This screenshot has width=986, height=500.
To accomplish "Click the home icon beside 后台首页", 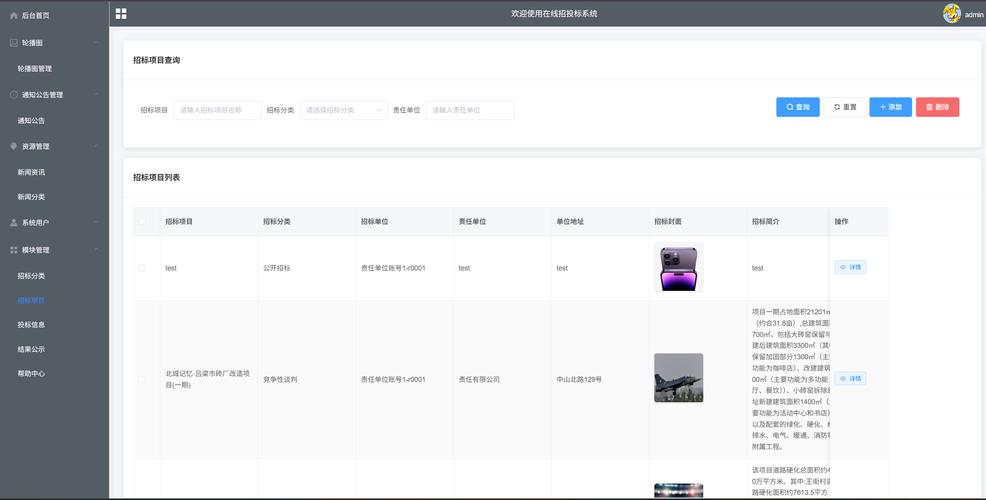I will 14,16.
